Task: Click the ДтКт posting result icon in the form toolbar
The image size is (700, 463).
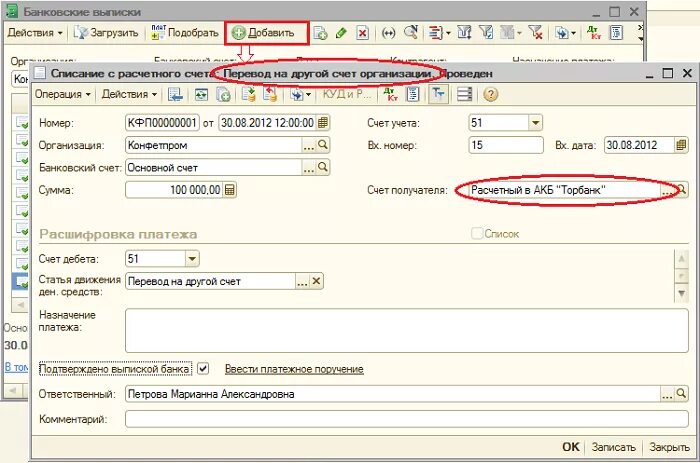Action: 391,94
